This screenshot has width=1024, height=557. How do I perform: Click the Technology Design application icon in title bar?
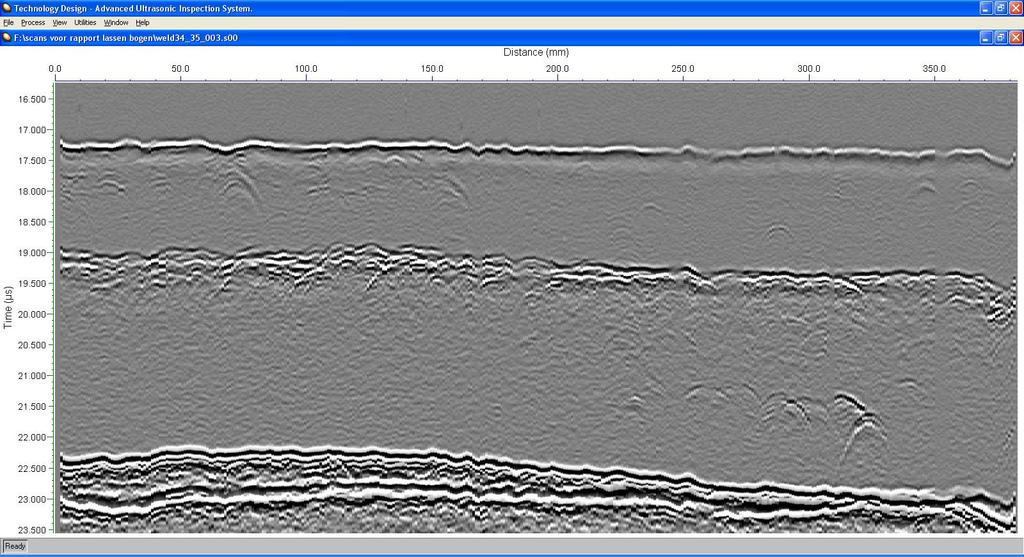click(7, 8)
